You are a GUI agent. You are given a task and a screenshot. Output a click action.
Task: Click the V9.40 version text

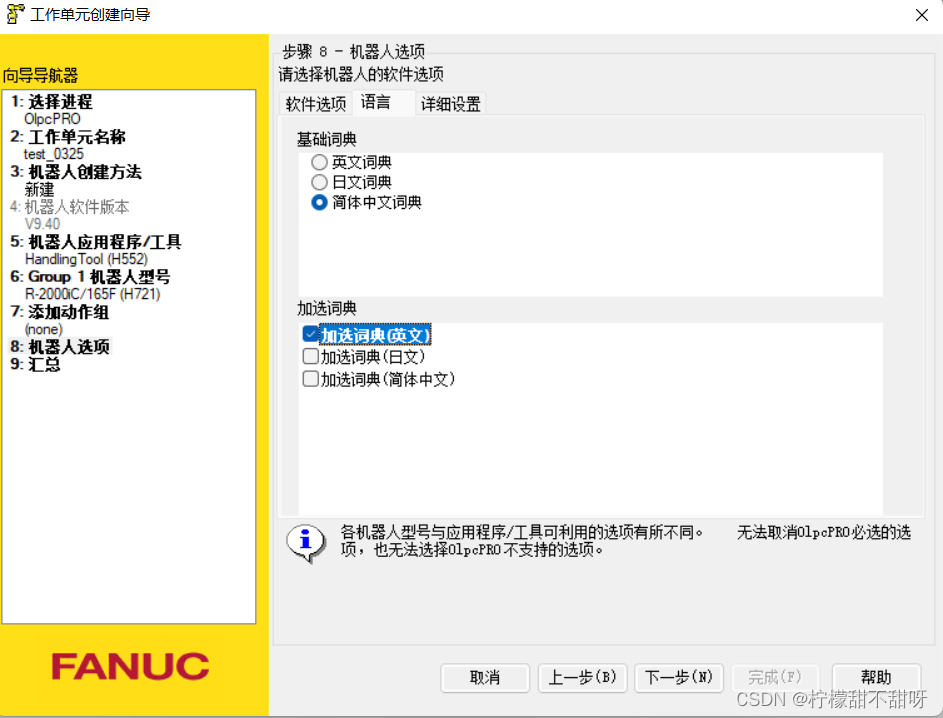(42, 224)
